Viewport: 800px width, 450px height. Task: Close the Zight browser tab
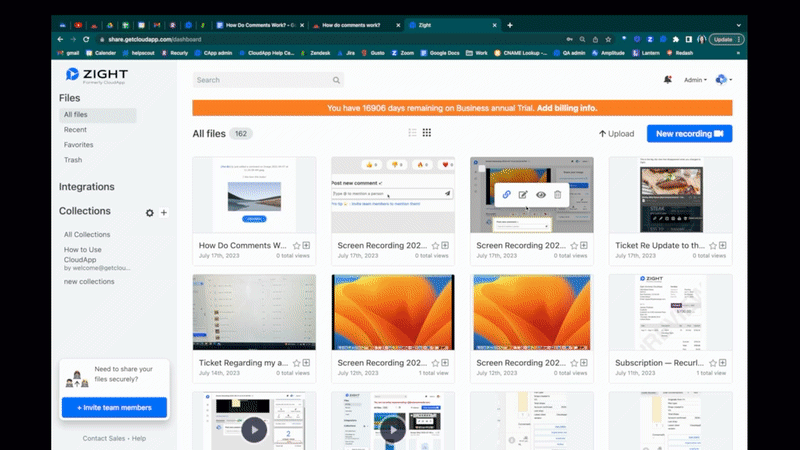pos(494,25)
